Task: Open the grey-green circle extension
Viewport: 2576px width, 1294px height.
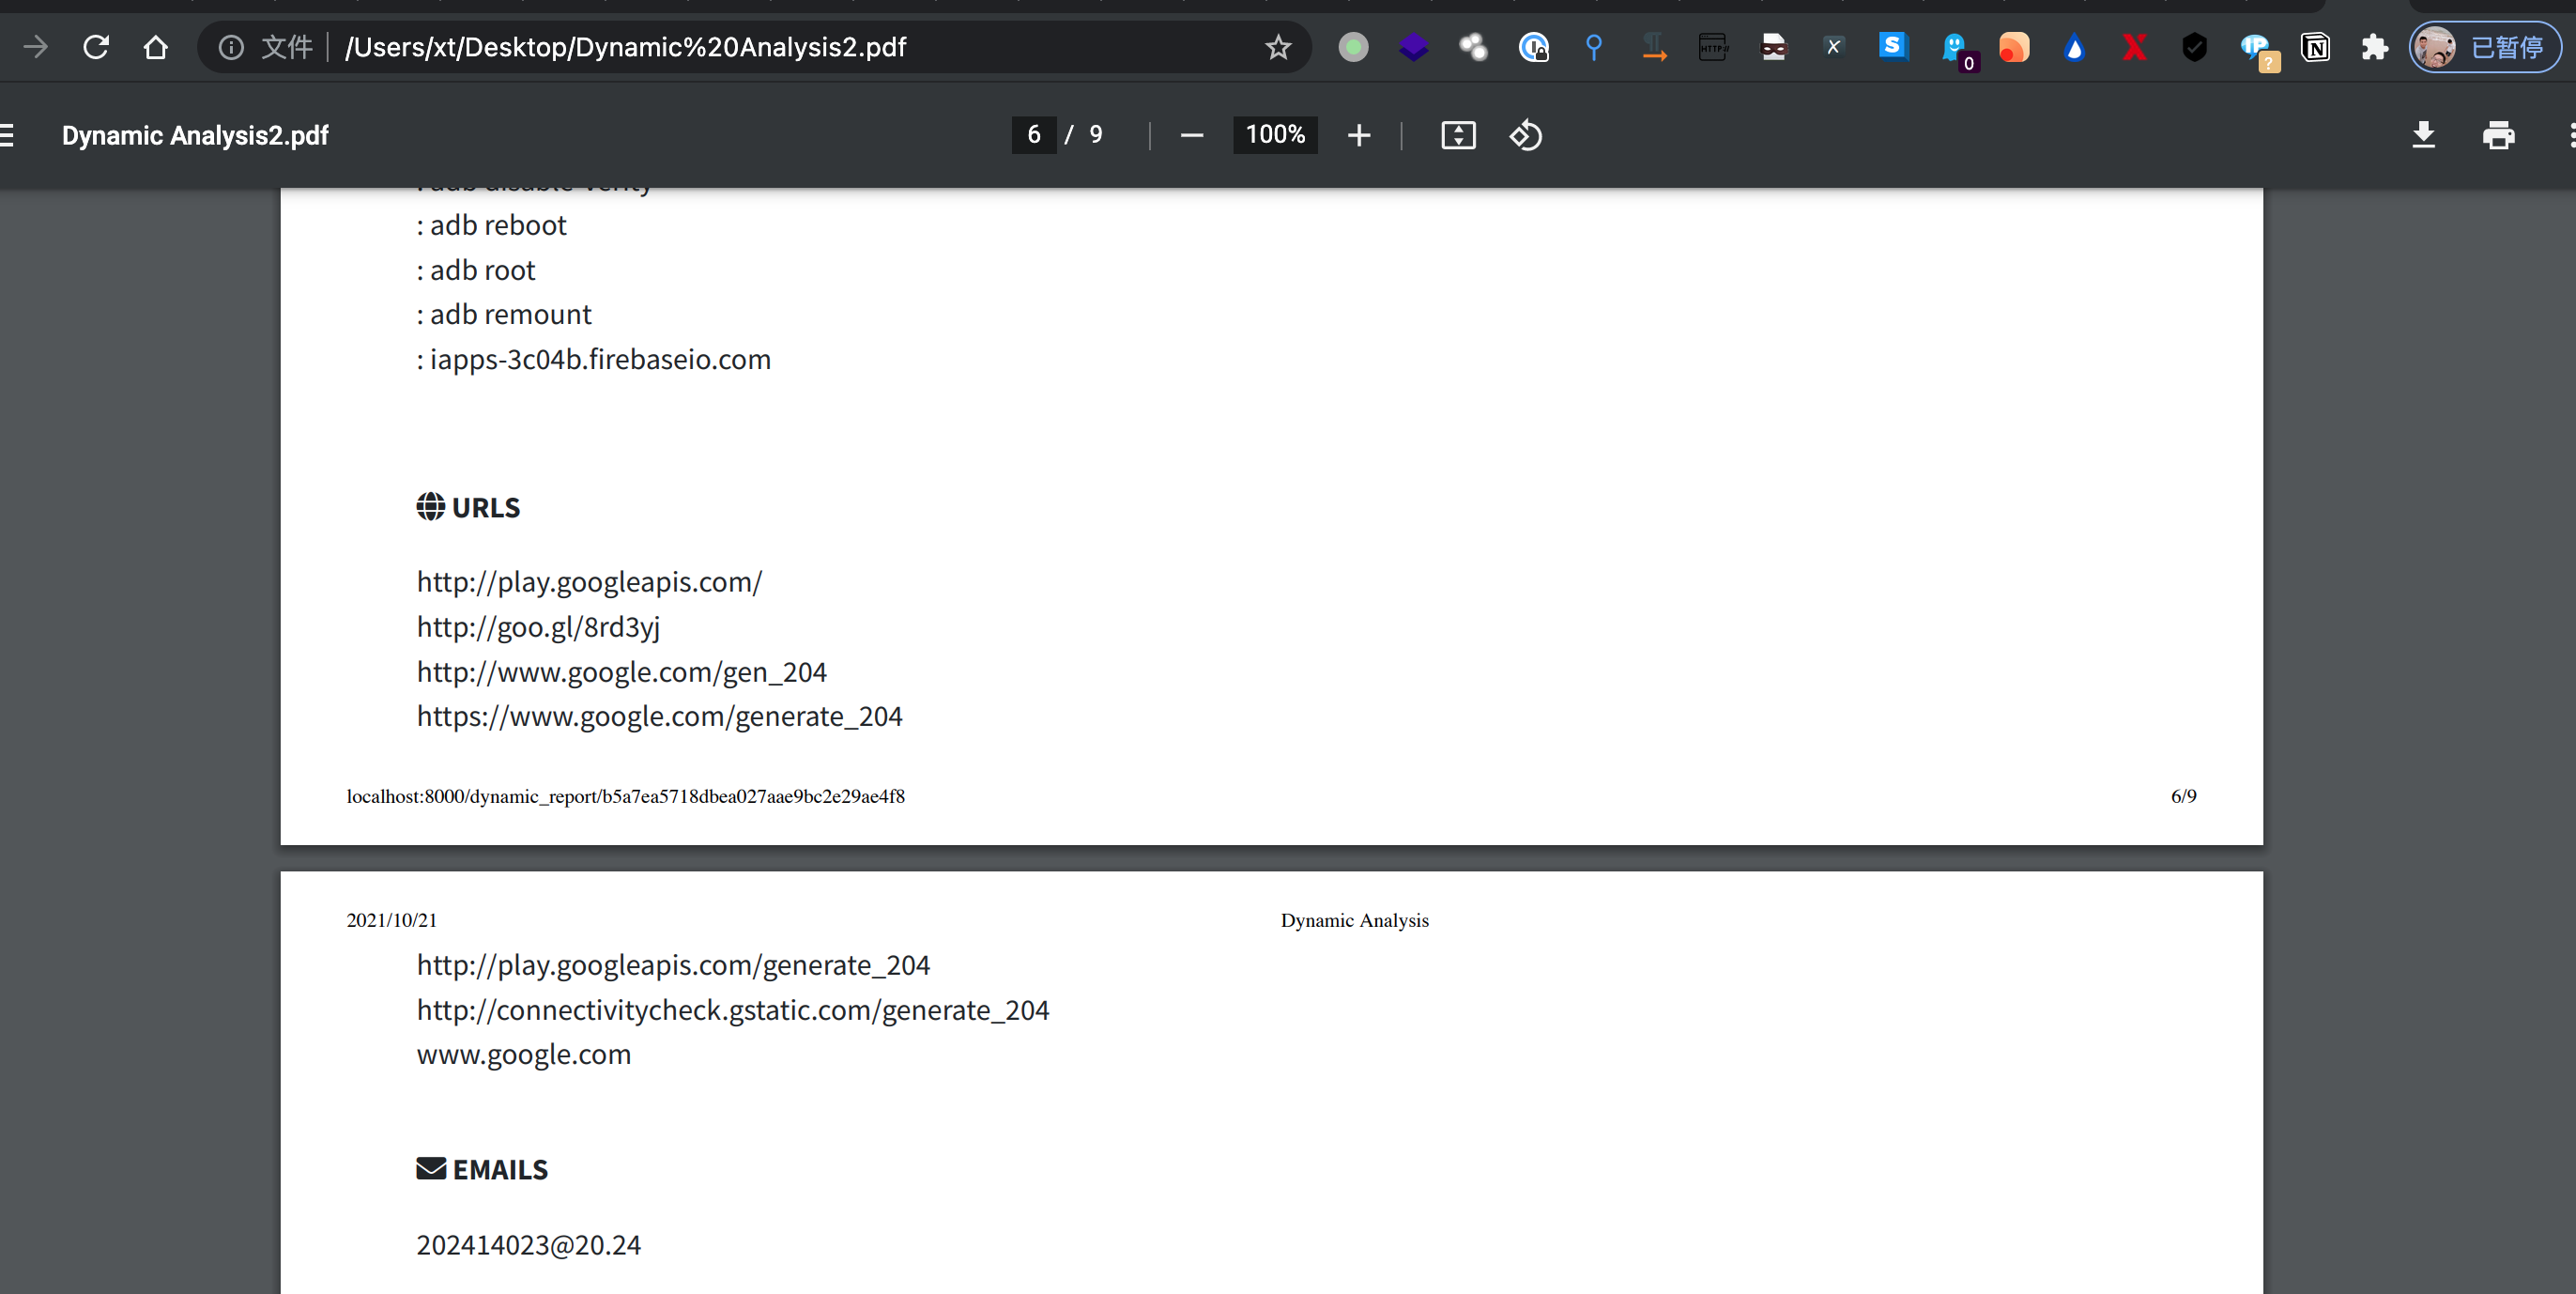Action: tap(1353, 47)
